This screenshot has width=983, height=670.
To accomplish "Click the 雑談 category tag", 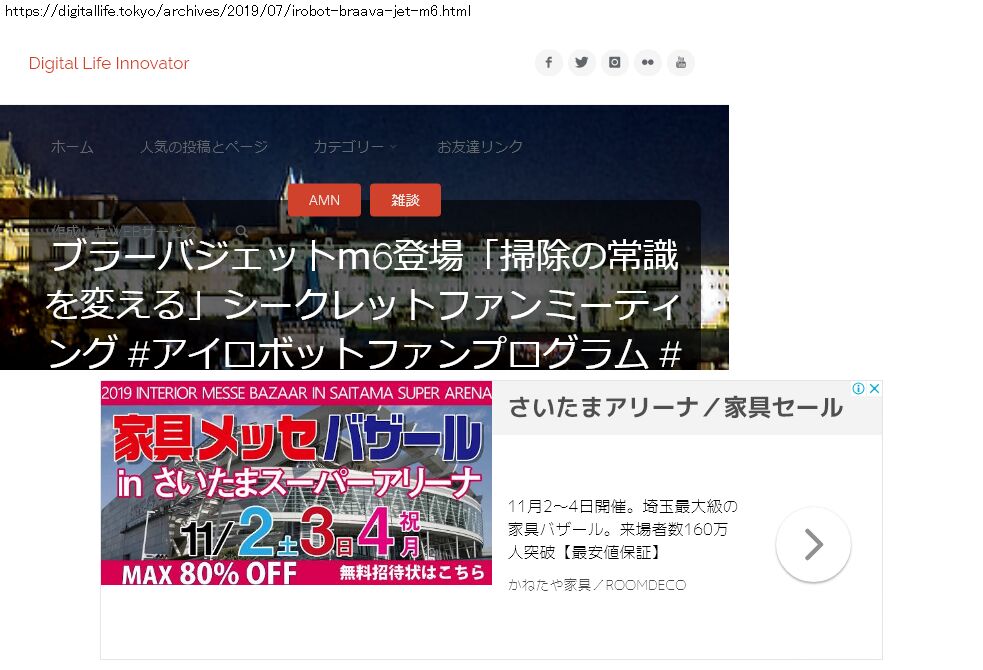I will click(405, 200).
